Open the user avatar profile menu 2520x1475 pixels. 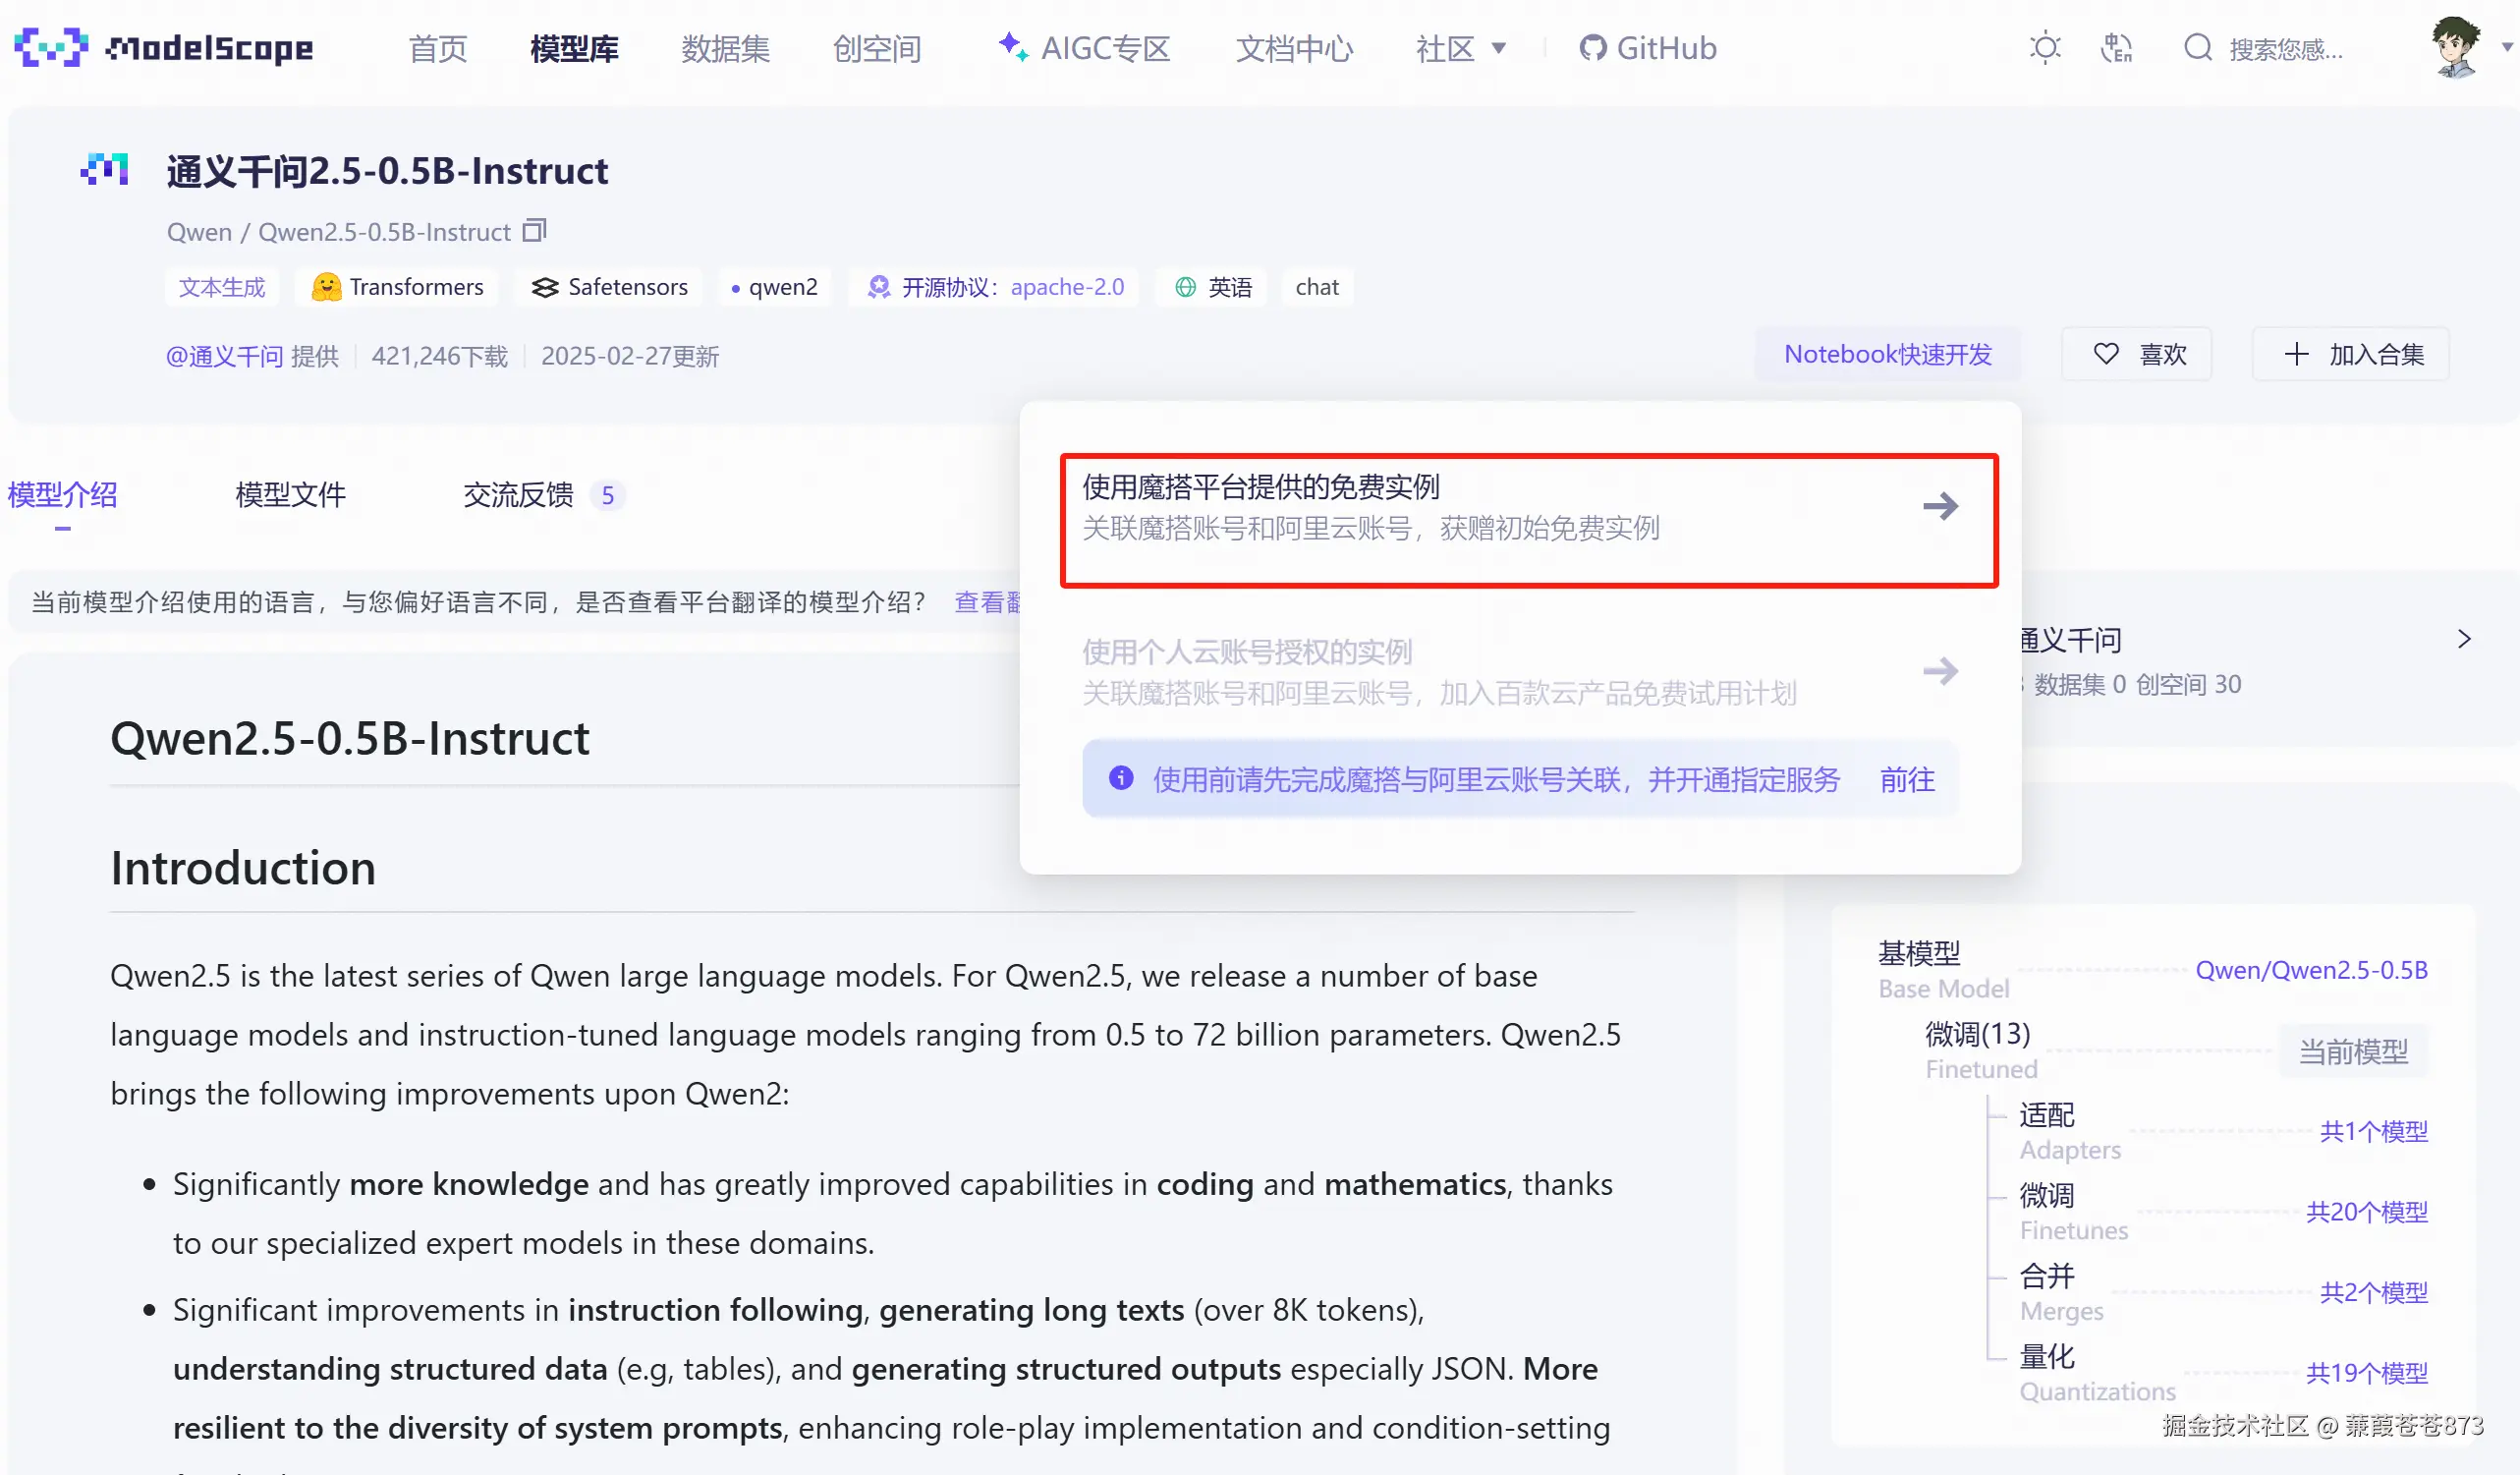pos(2455,47)
